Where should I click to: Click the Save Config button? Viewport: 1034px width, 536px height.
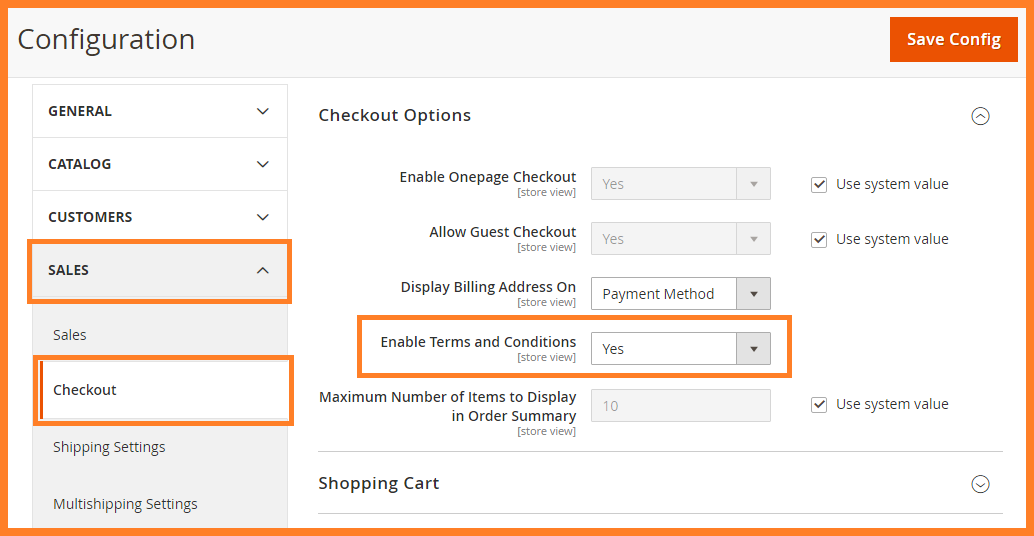pyautogui.click(x=953, y=40)
